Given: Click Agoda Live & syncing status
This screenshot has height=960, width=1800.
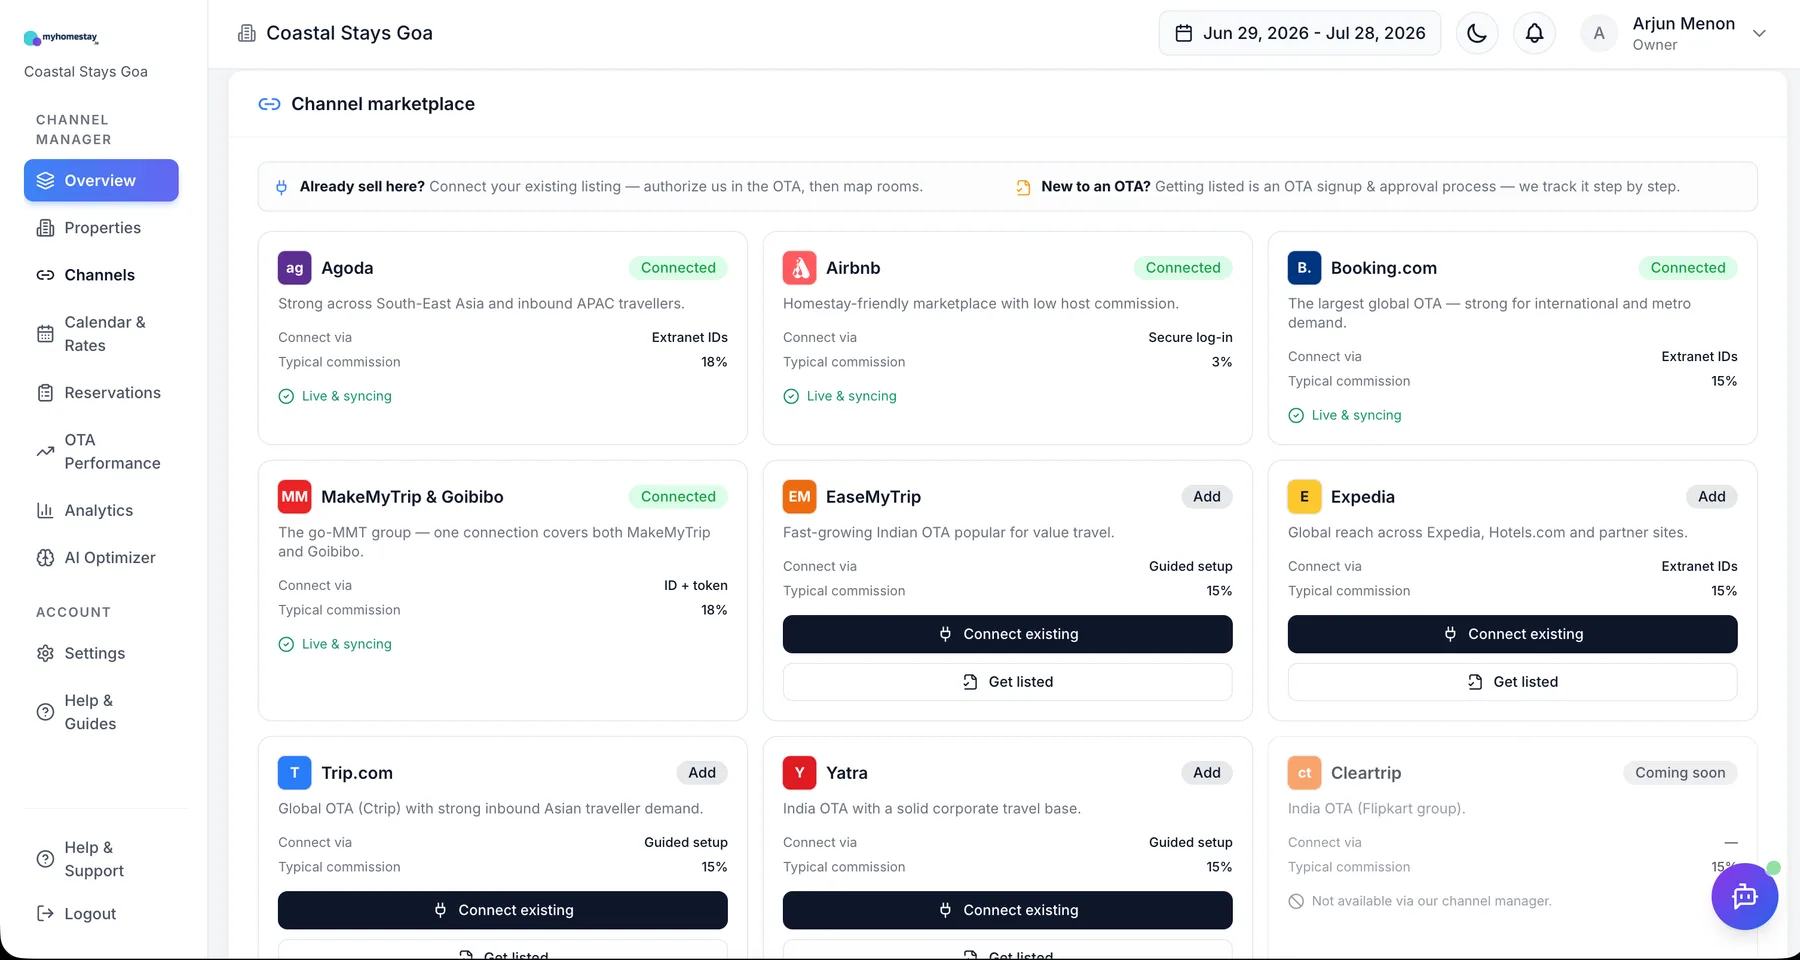Looking at the screenshot, I should tap(335, 396).
